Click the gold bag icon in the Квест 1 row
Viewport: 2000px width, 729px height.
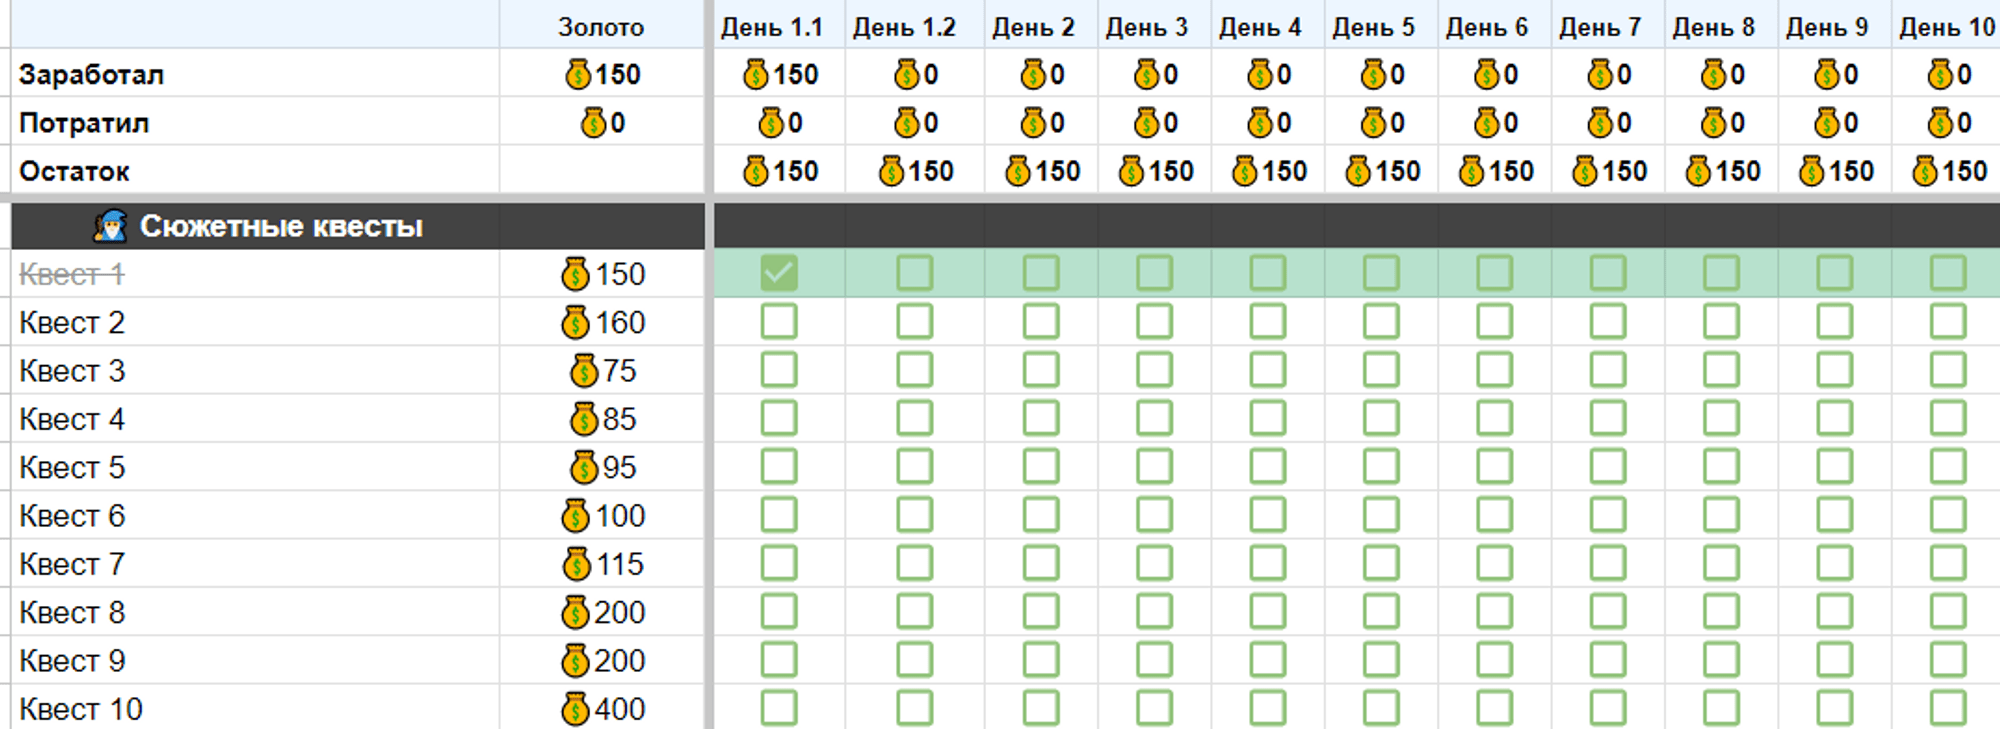point(575,274)
